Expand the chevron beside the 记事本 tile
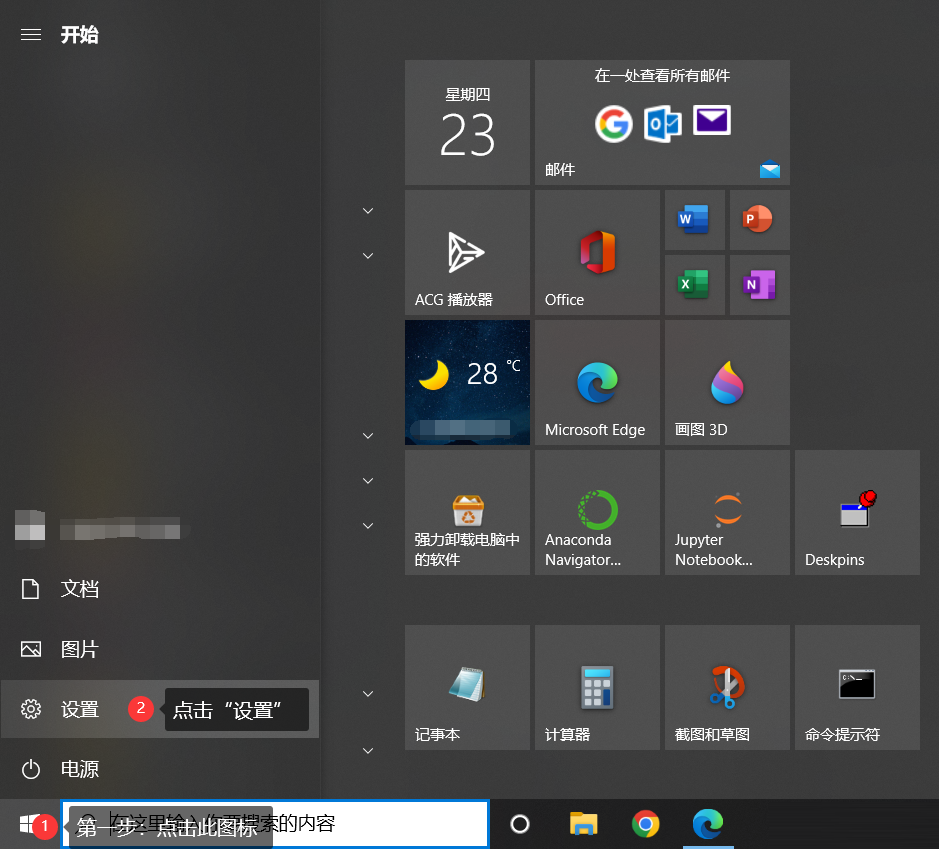 [x=368, y=694]
